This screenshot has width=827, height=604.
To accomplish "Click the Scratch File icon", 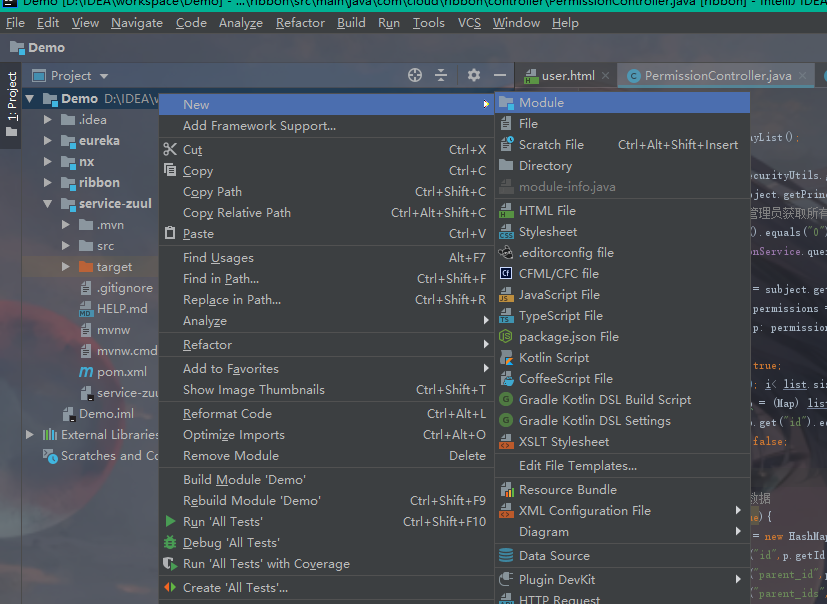I will (x=506, y=145).
